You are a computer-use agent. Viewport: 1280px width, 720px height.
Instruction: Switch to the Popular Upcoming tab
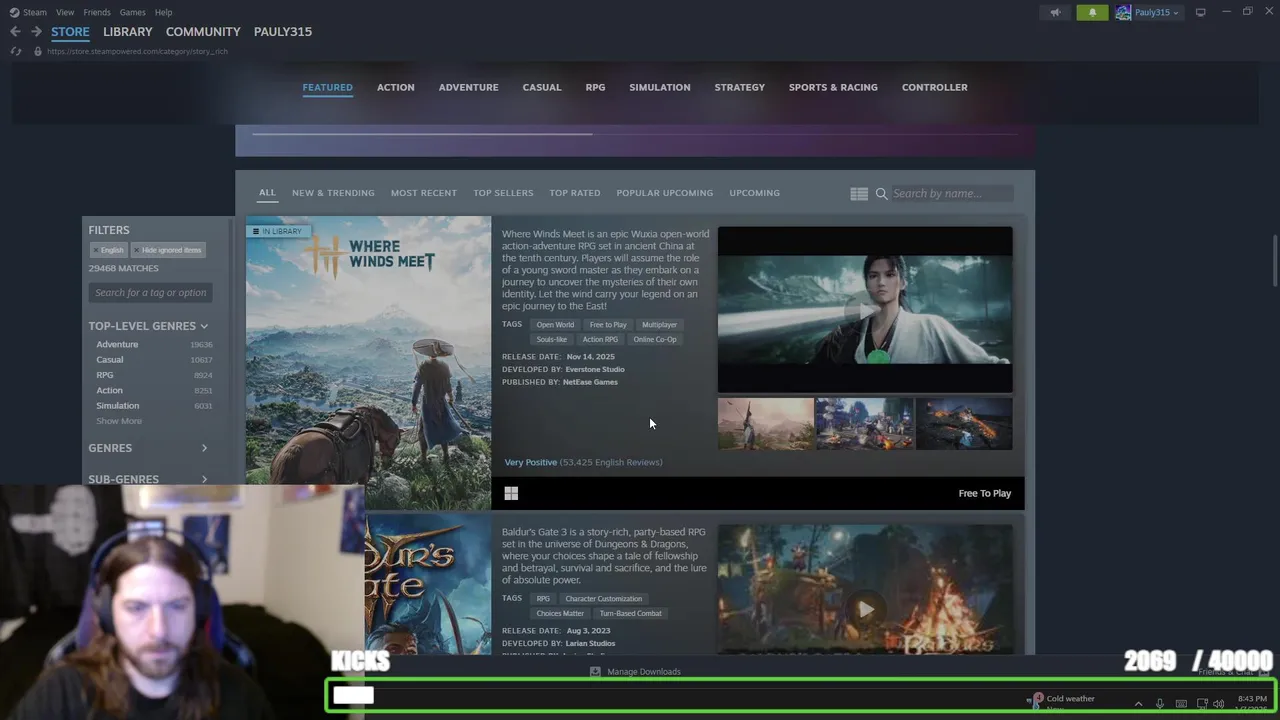click(x=665, y=193)
